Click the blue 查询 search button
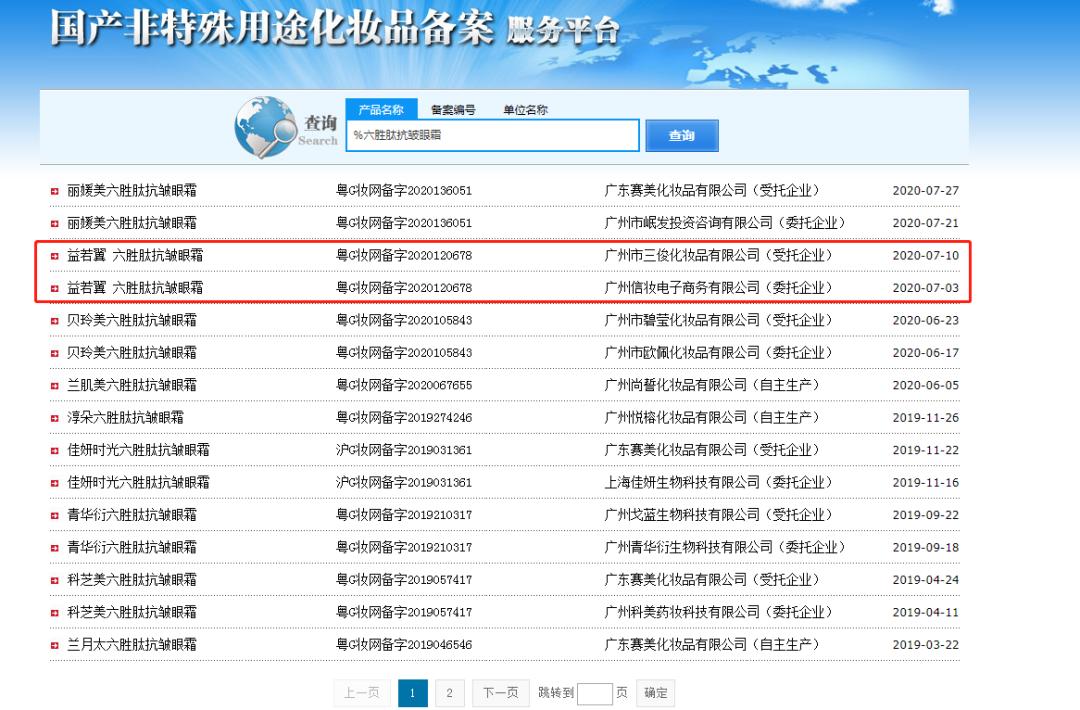This screenshot has height=710, width=1080. [x=682, y=136]
